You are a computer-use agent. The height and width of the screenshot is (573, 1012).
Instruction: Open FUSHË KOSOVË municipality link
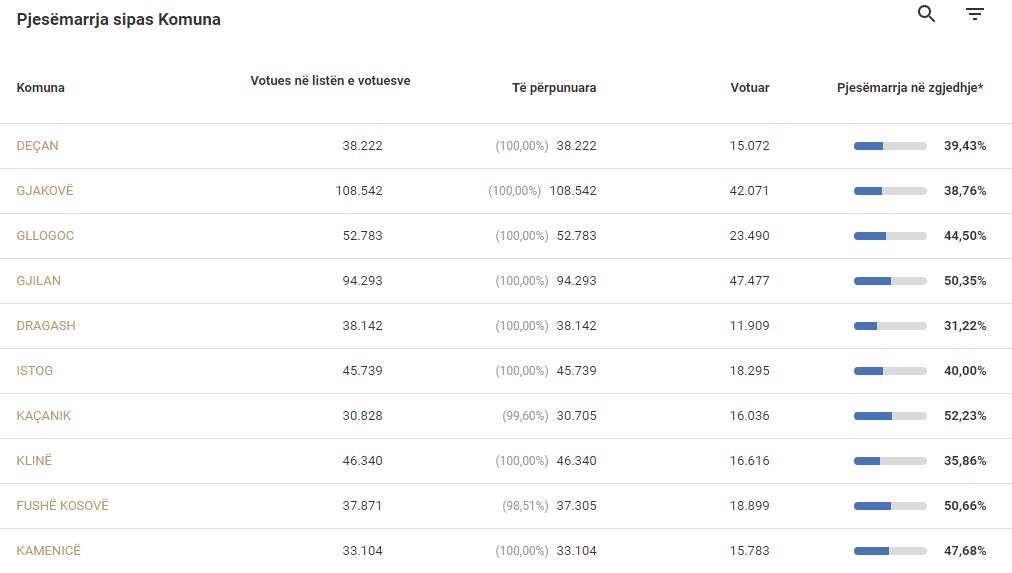pyautogui.click(x=63, y=506)
